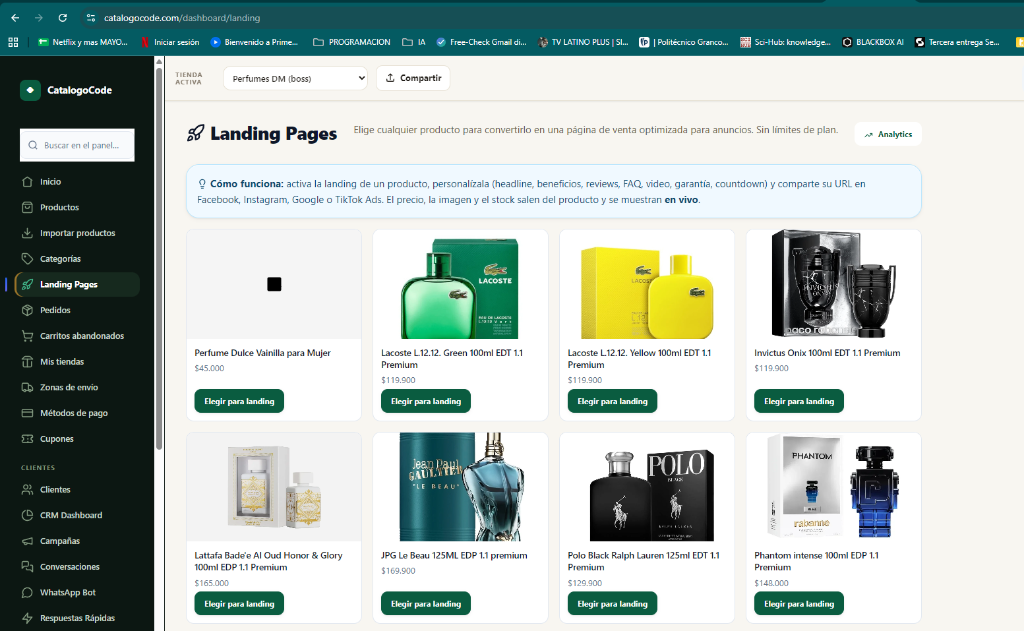Open the Analytics button
The width and height of the screenshot is (1024, 631).
(888, 134)
